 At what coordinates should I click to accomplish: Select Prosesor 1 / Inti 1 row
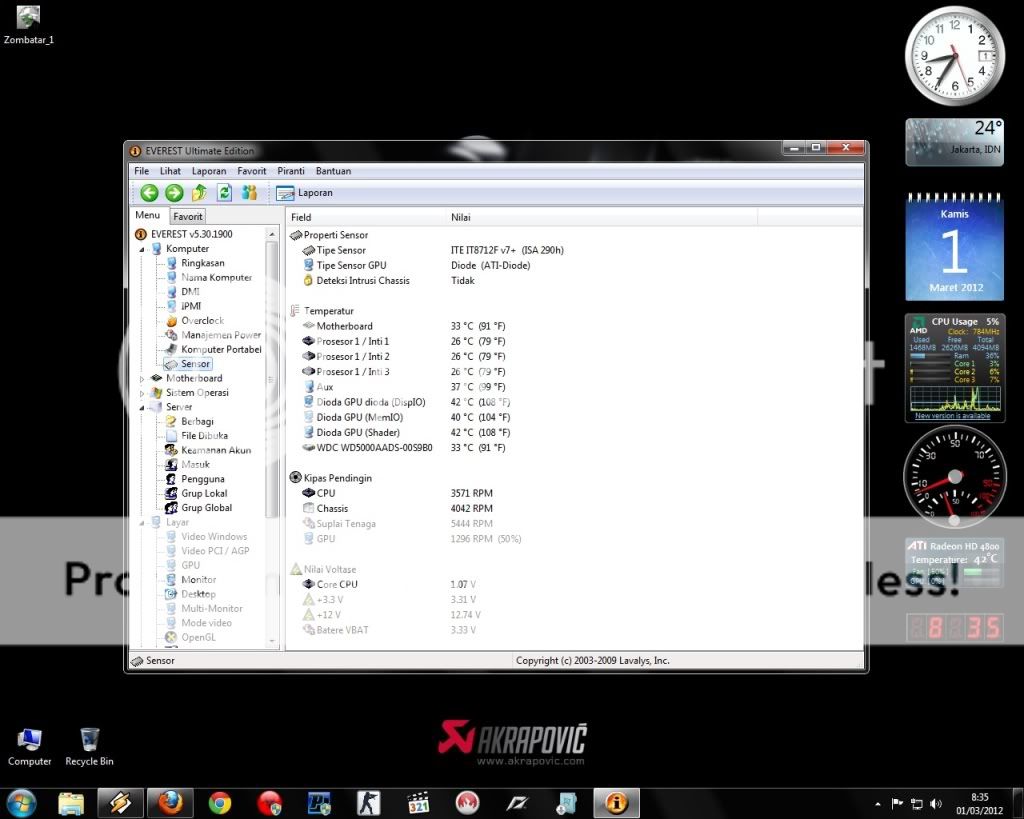click(x=404, y=341)
